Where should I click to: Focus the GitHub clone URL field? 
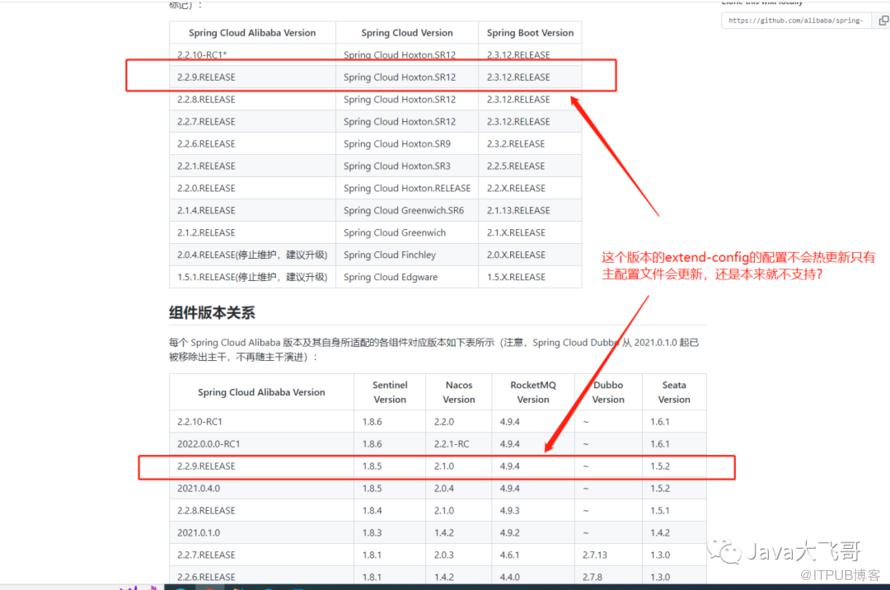click(x=795, y=19)
